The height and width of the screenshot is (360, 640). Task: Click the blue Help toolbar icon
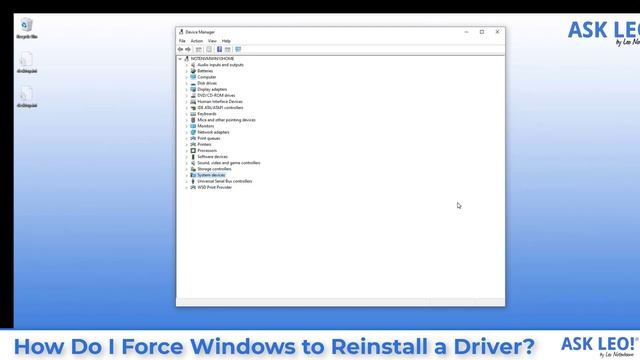[219, 49]
